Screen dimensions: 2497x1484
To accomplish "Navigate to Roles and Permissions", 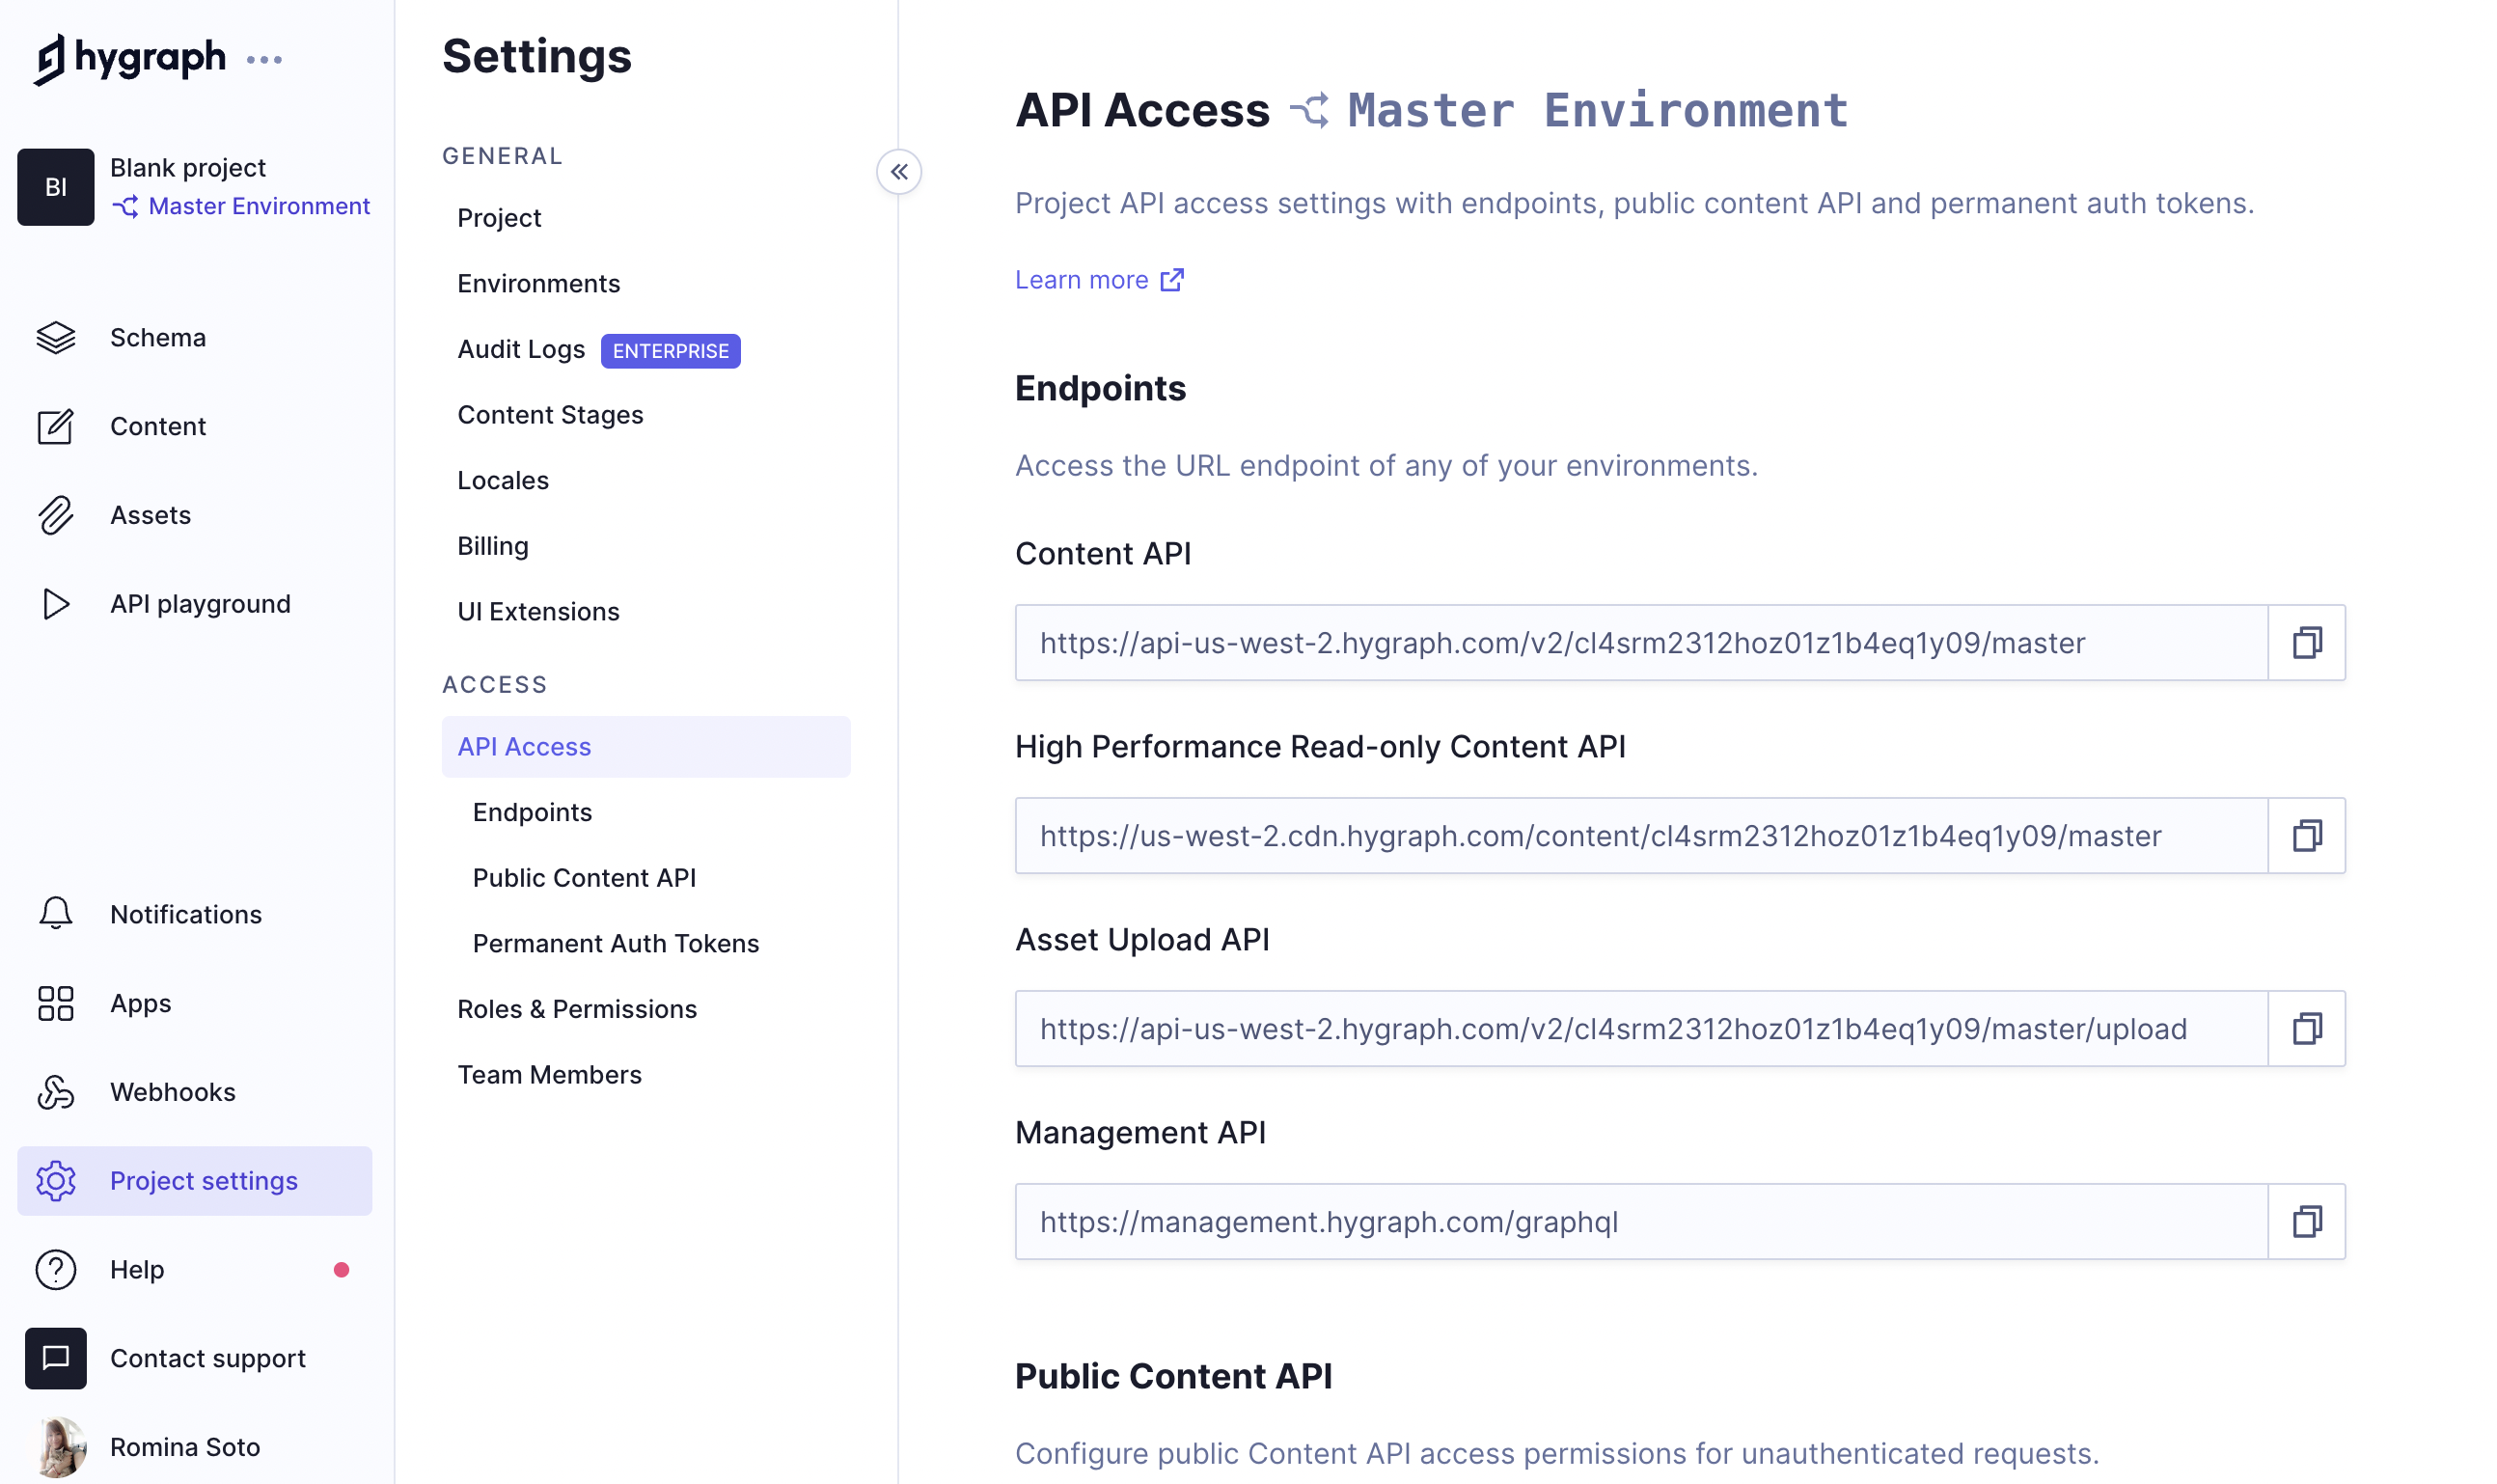I will 577,1008.
